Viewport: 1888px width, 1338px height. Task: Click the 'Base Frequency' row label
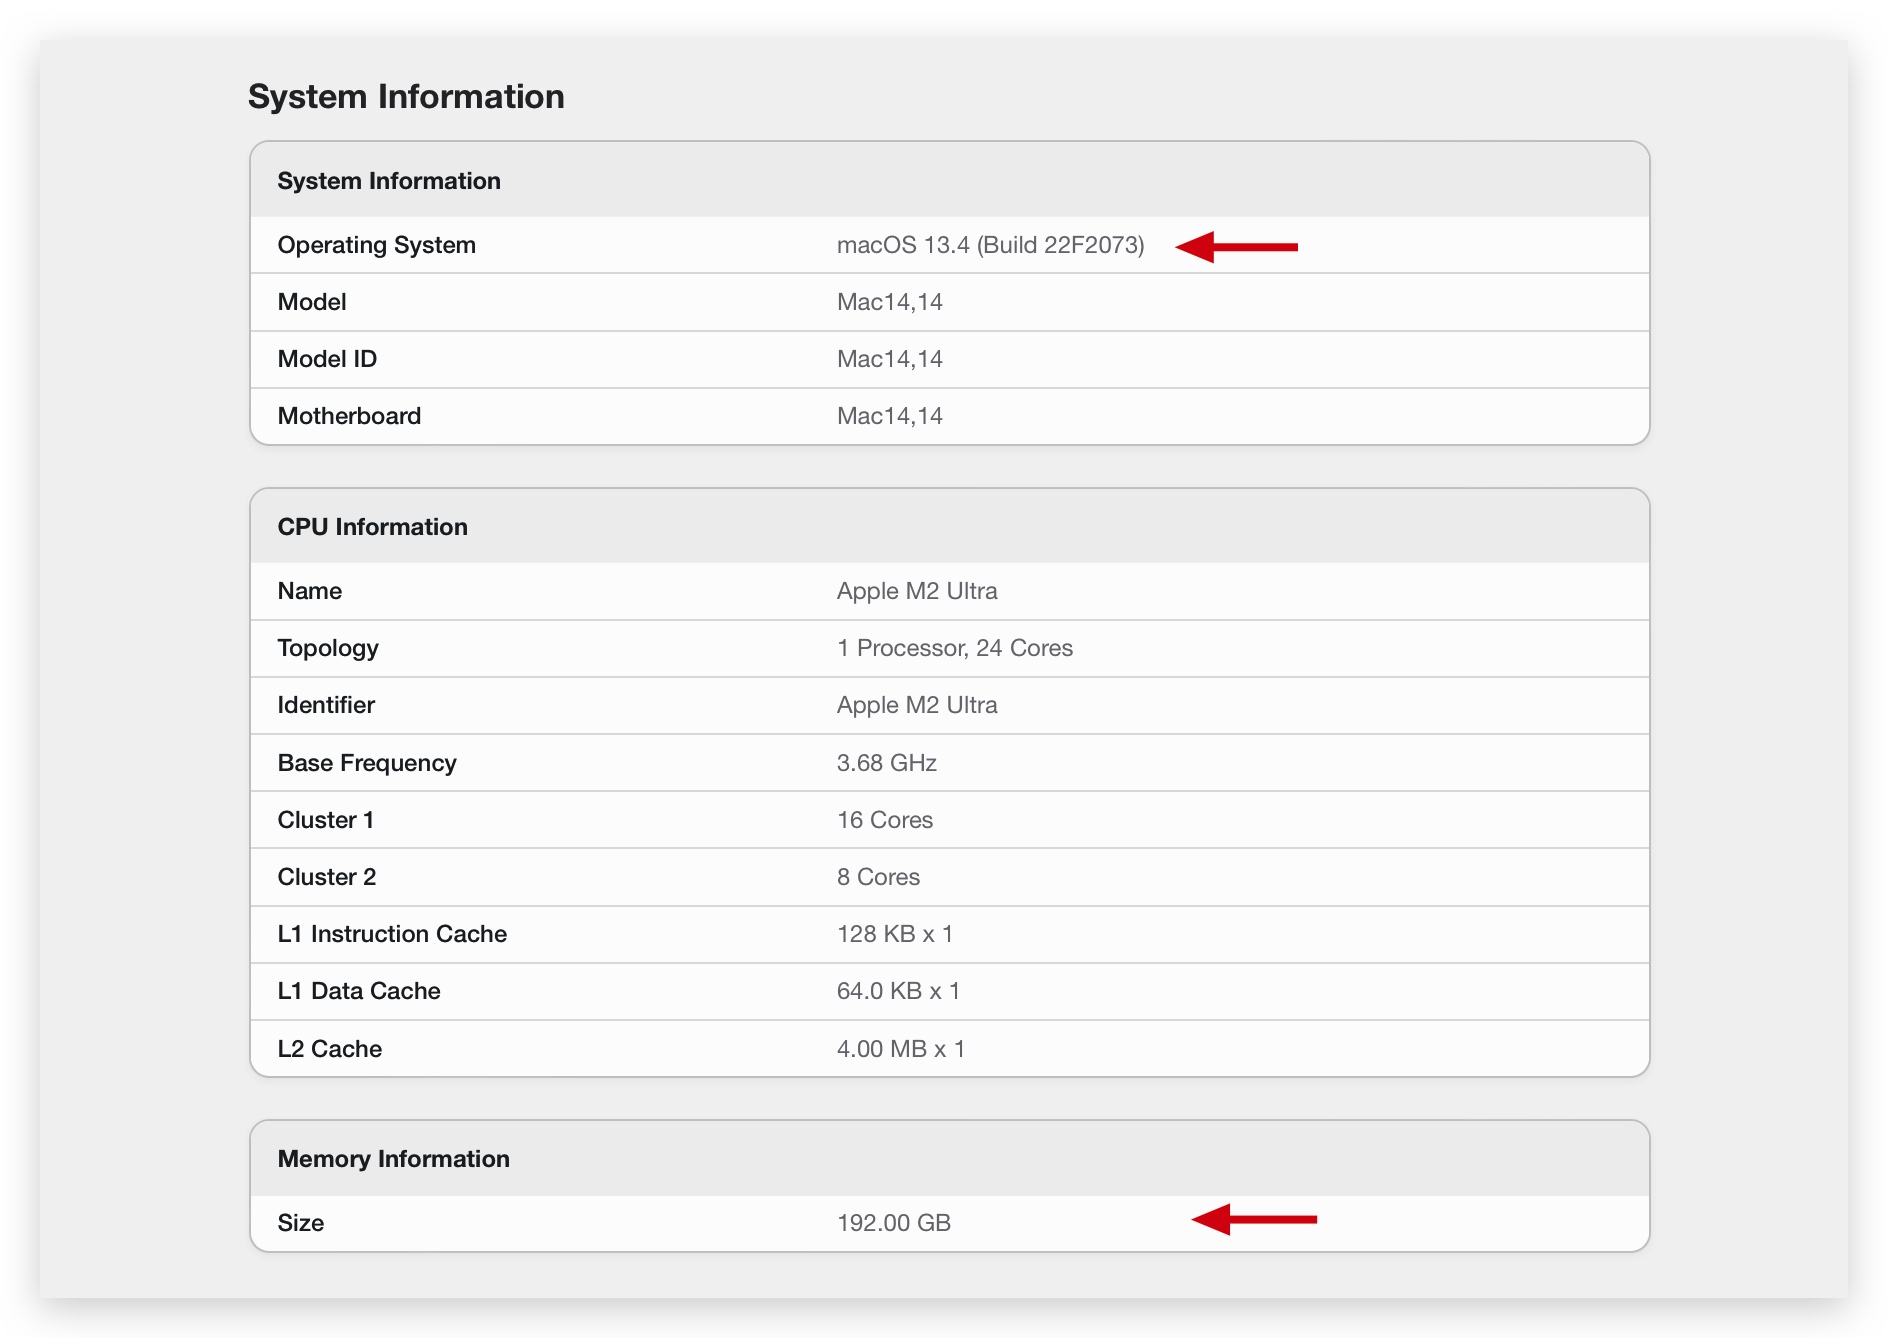tap(367, 763)
